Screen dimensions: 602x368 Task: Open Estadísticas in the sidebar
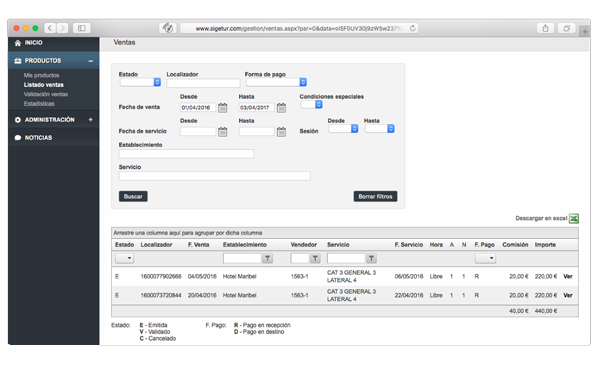pos(39,104)
